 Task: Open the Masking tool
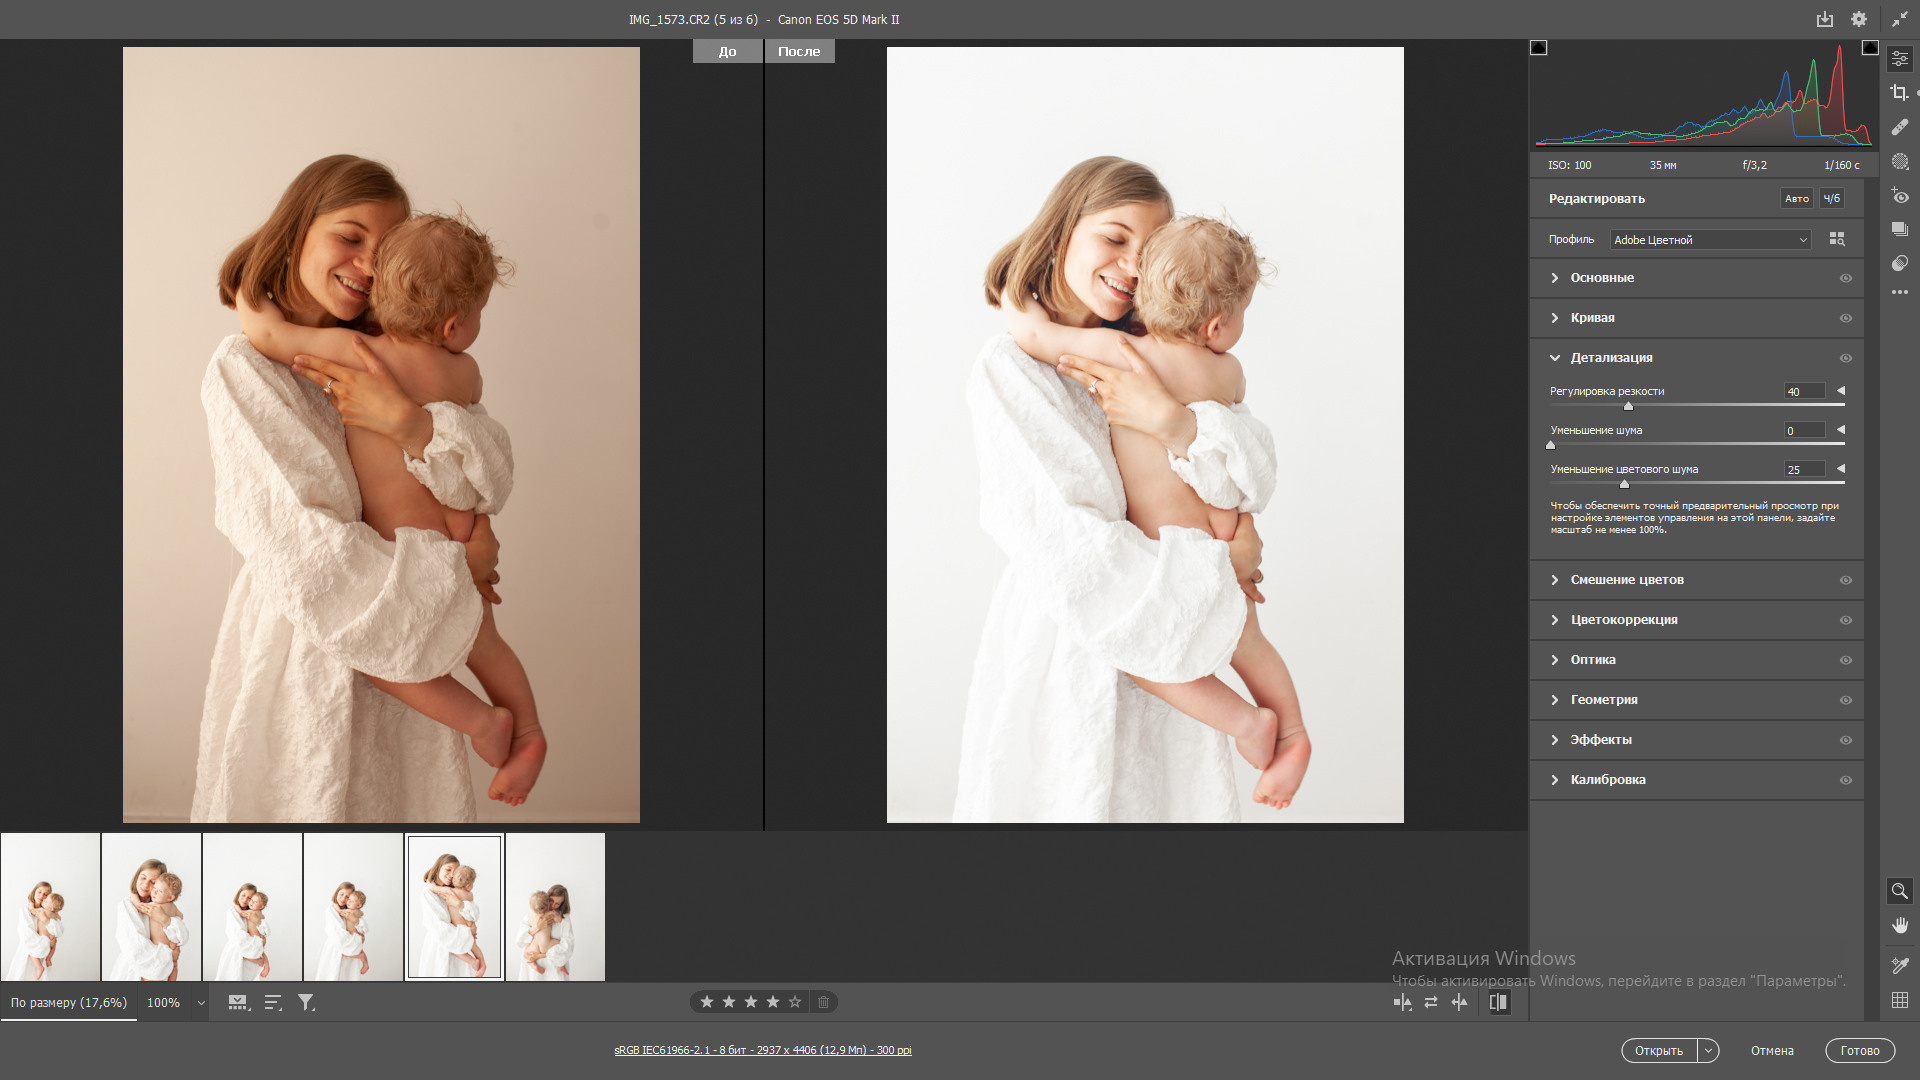(1899, 162)
